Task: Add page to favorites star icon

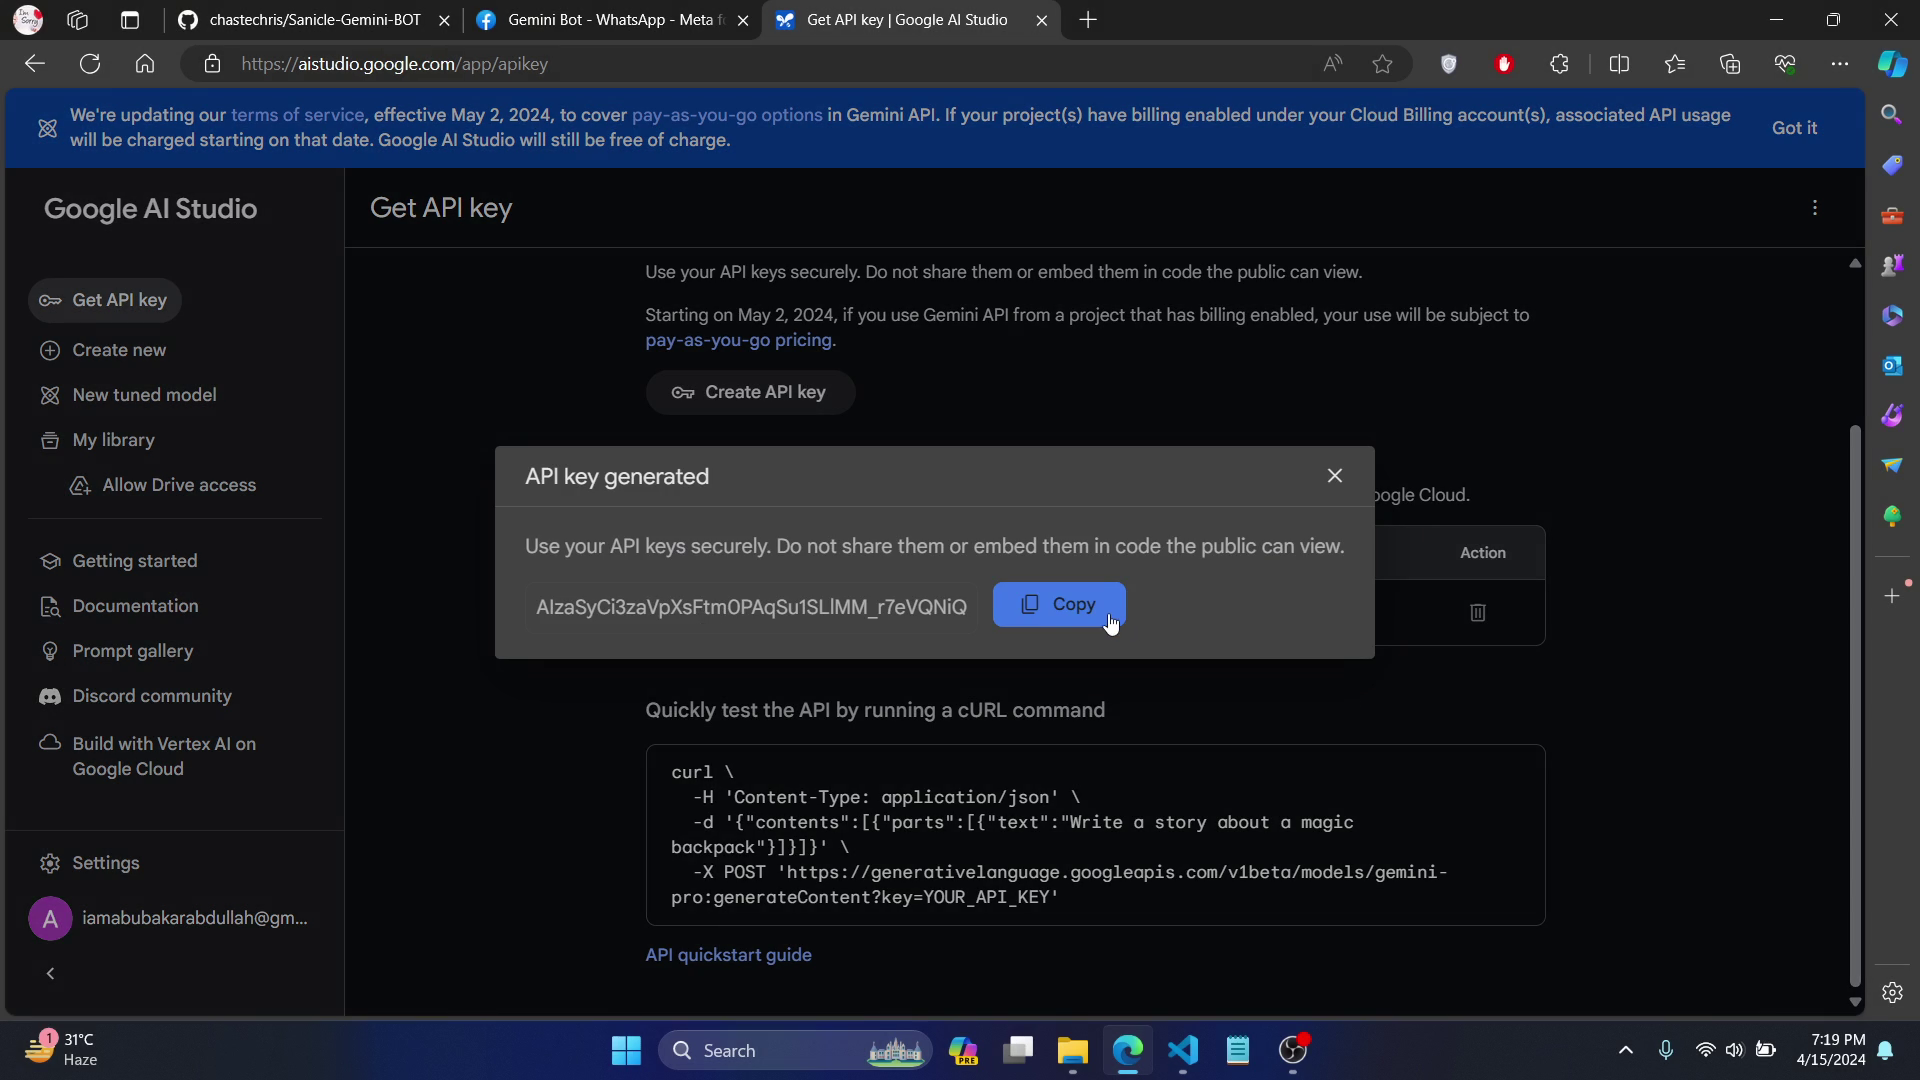Action: pyautogui.click(x=1382, y=64)
